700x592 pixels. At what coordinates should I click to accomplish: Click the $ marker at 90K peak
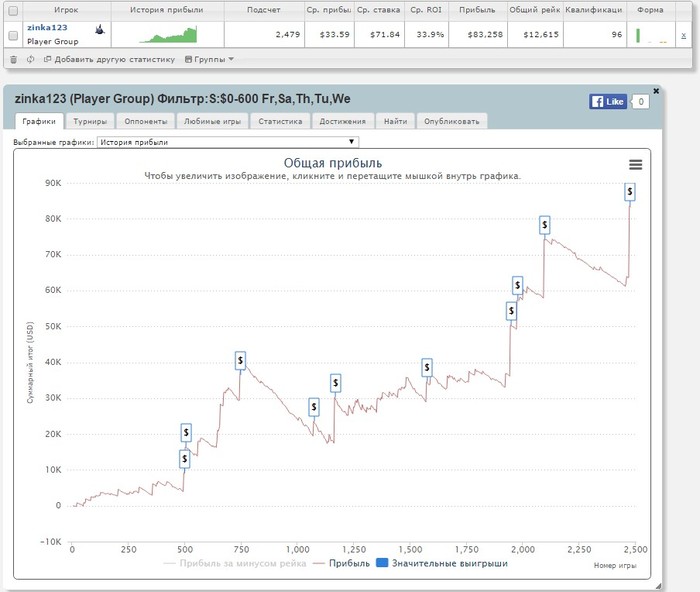pos(630,192)
